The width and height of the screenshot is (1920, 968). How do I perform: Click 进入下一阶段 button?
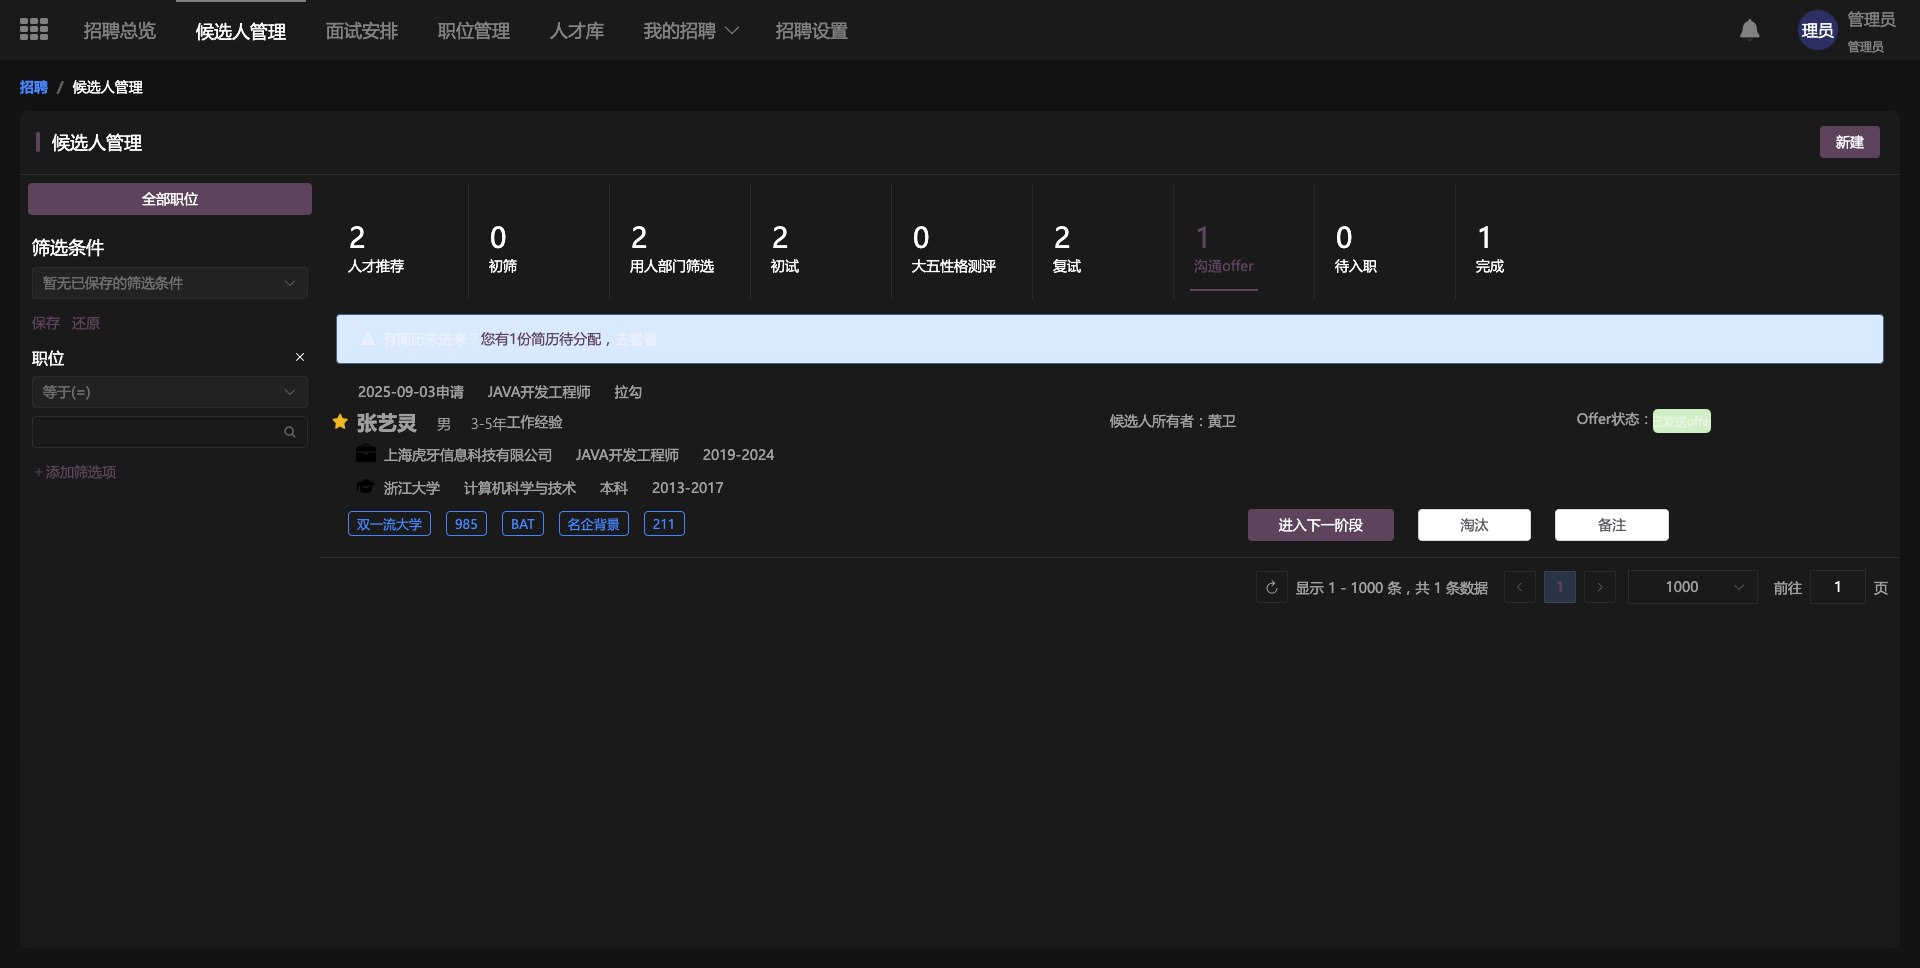point(1320,525)
